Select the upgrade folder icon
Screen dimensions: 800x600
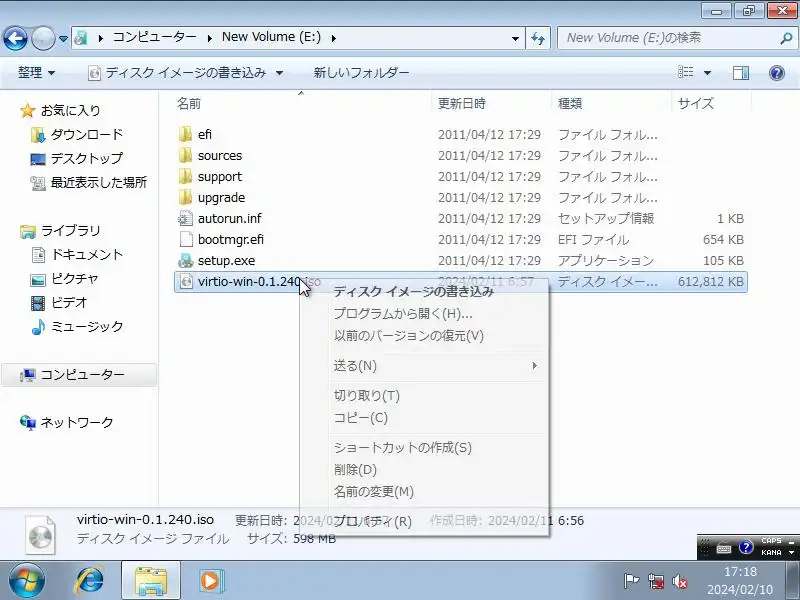tap(186, 197)
